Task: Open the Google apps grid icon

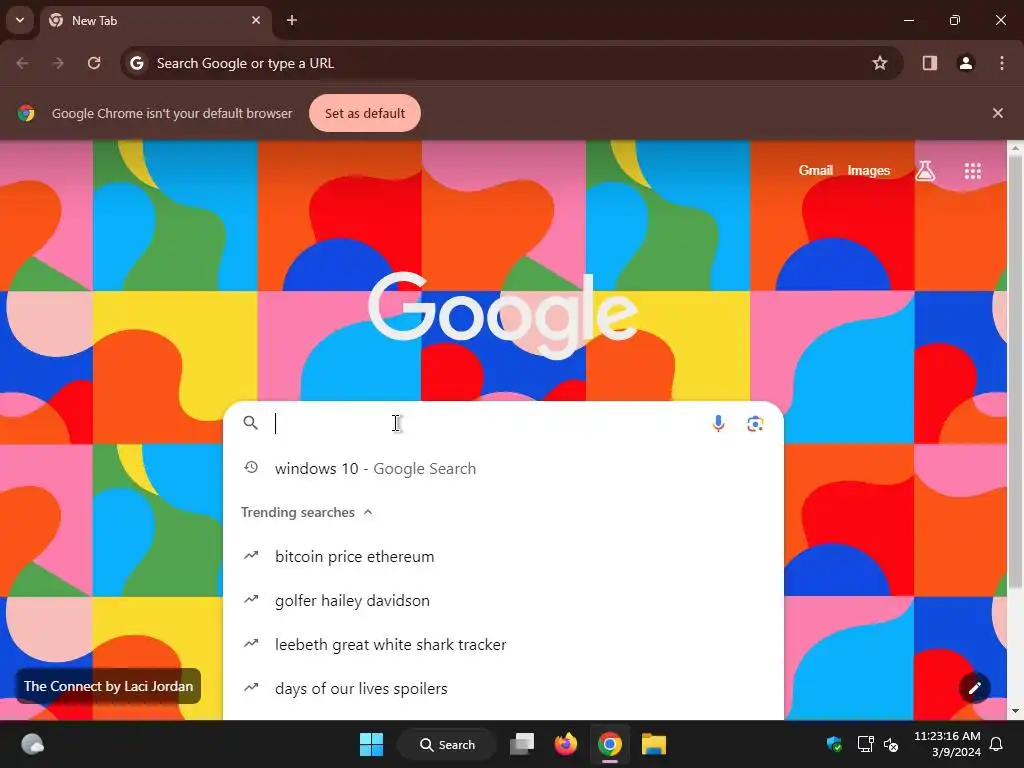Action: pos(972,171)
